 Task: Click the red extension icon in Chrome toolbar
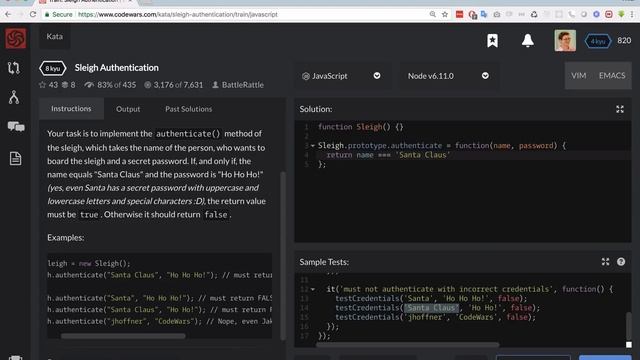click(x=459, y=14)
